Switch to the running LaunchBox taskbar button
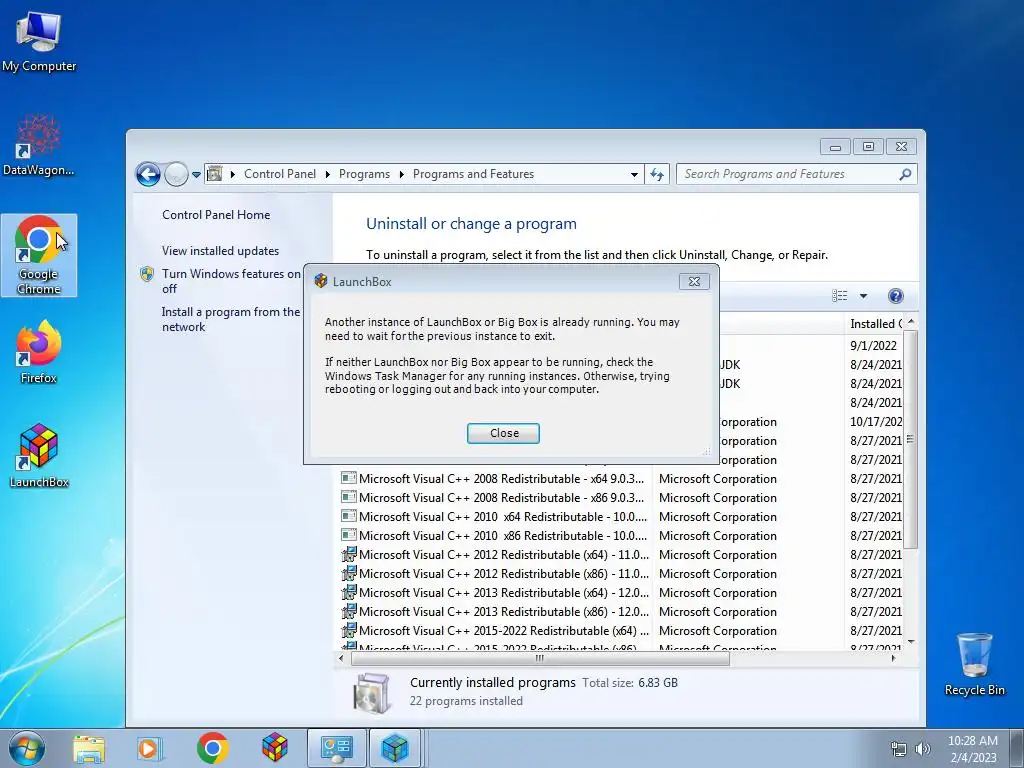This screenshot has width=1024, height=768. 395,748
